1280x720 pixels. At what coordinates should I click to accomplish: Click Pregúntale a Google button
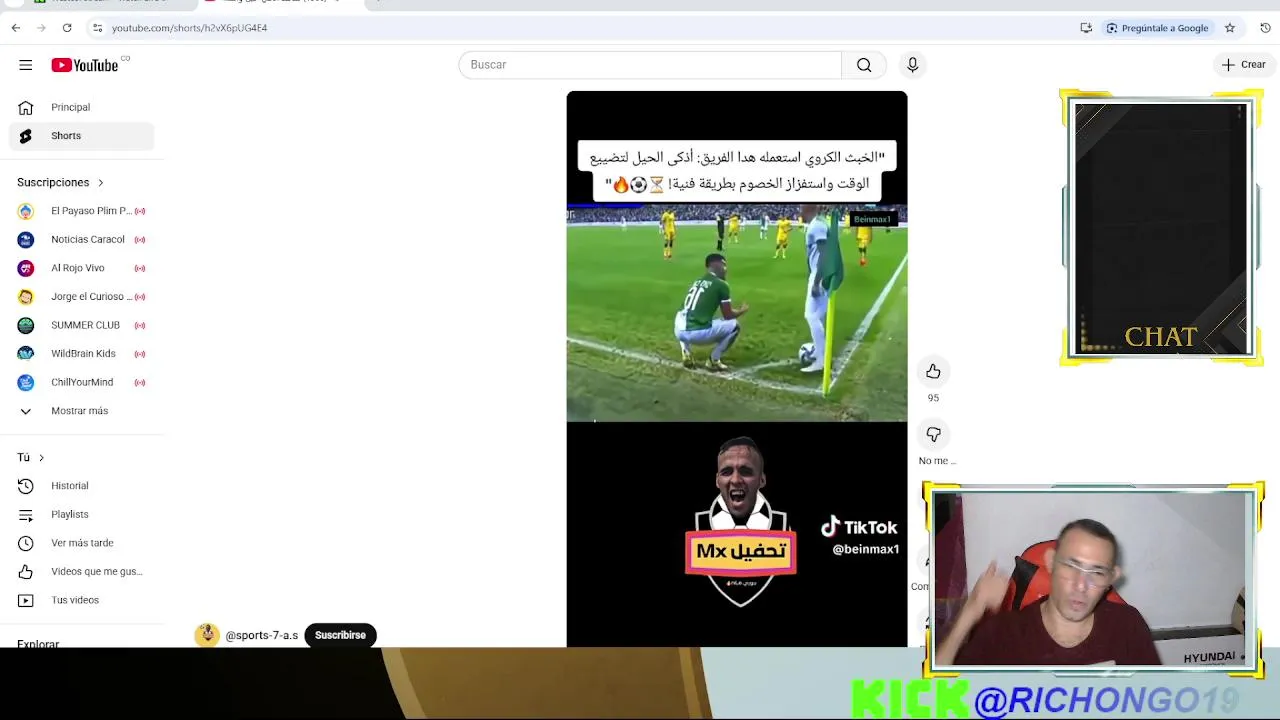tap(1157, 28)
